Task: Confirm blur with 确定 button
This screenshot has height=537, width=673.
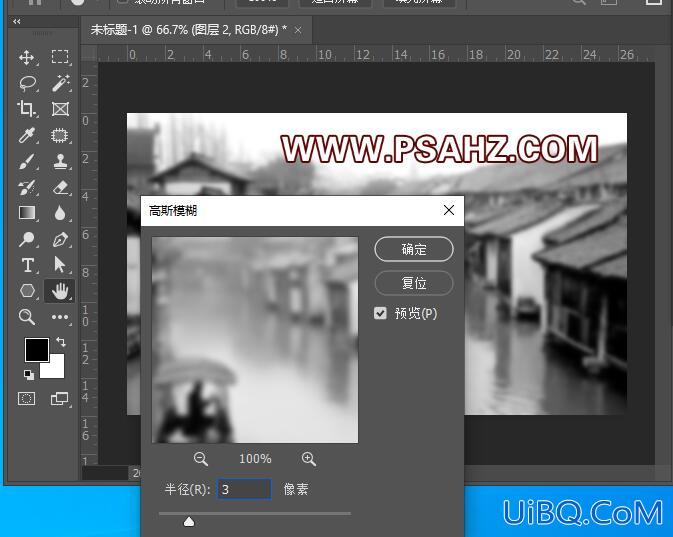Action: pyautogui.click(x=414, y=249)
